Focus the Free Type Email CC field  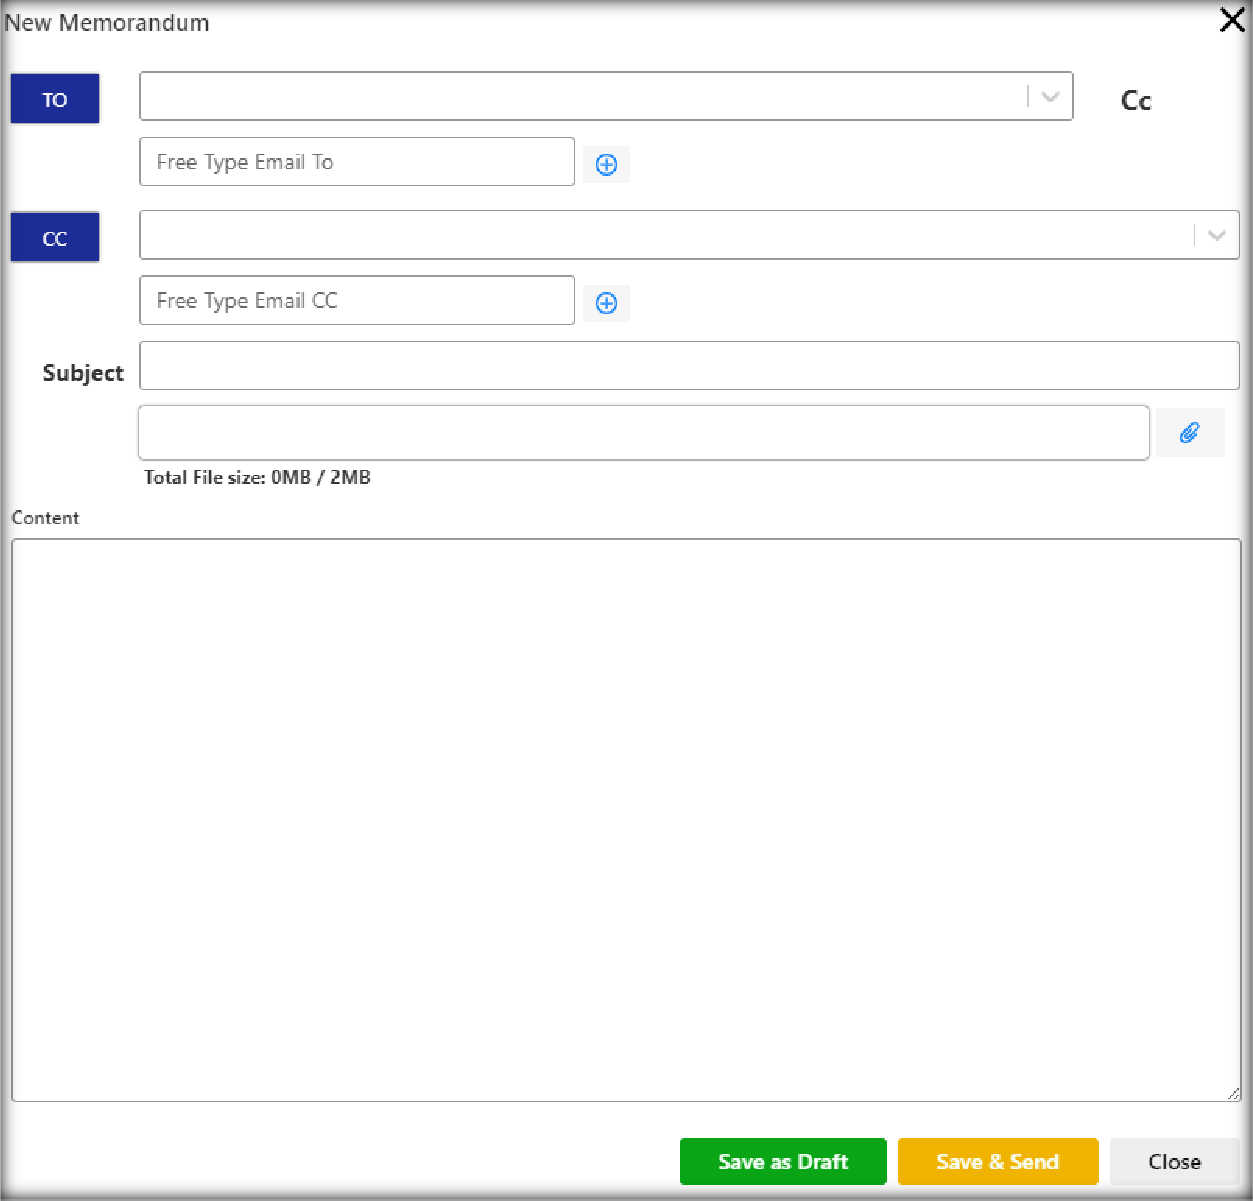point(356,301)
